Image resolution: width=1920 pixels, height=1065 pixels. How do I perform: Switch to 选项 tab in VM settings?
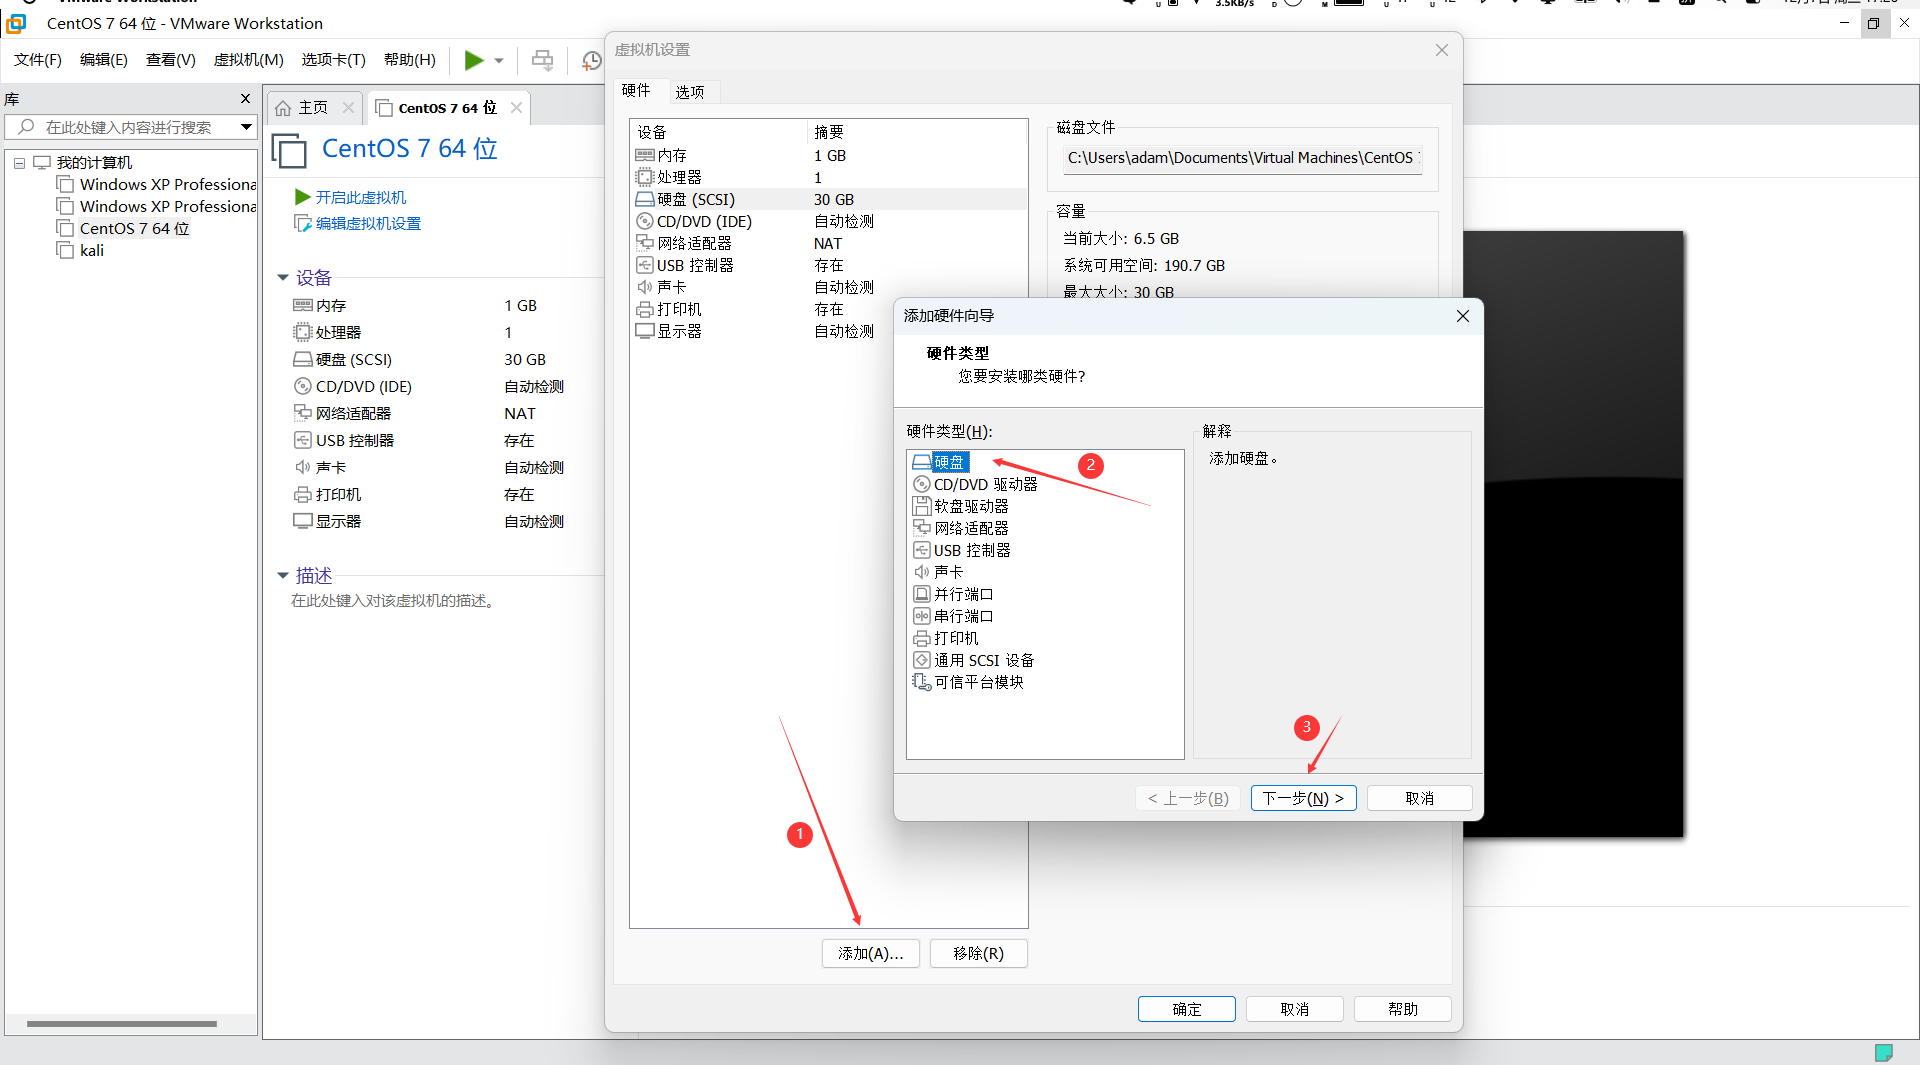coord(690,92)
